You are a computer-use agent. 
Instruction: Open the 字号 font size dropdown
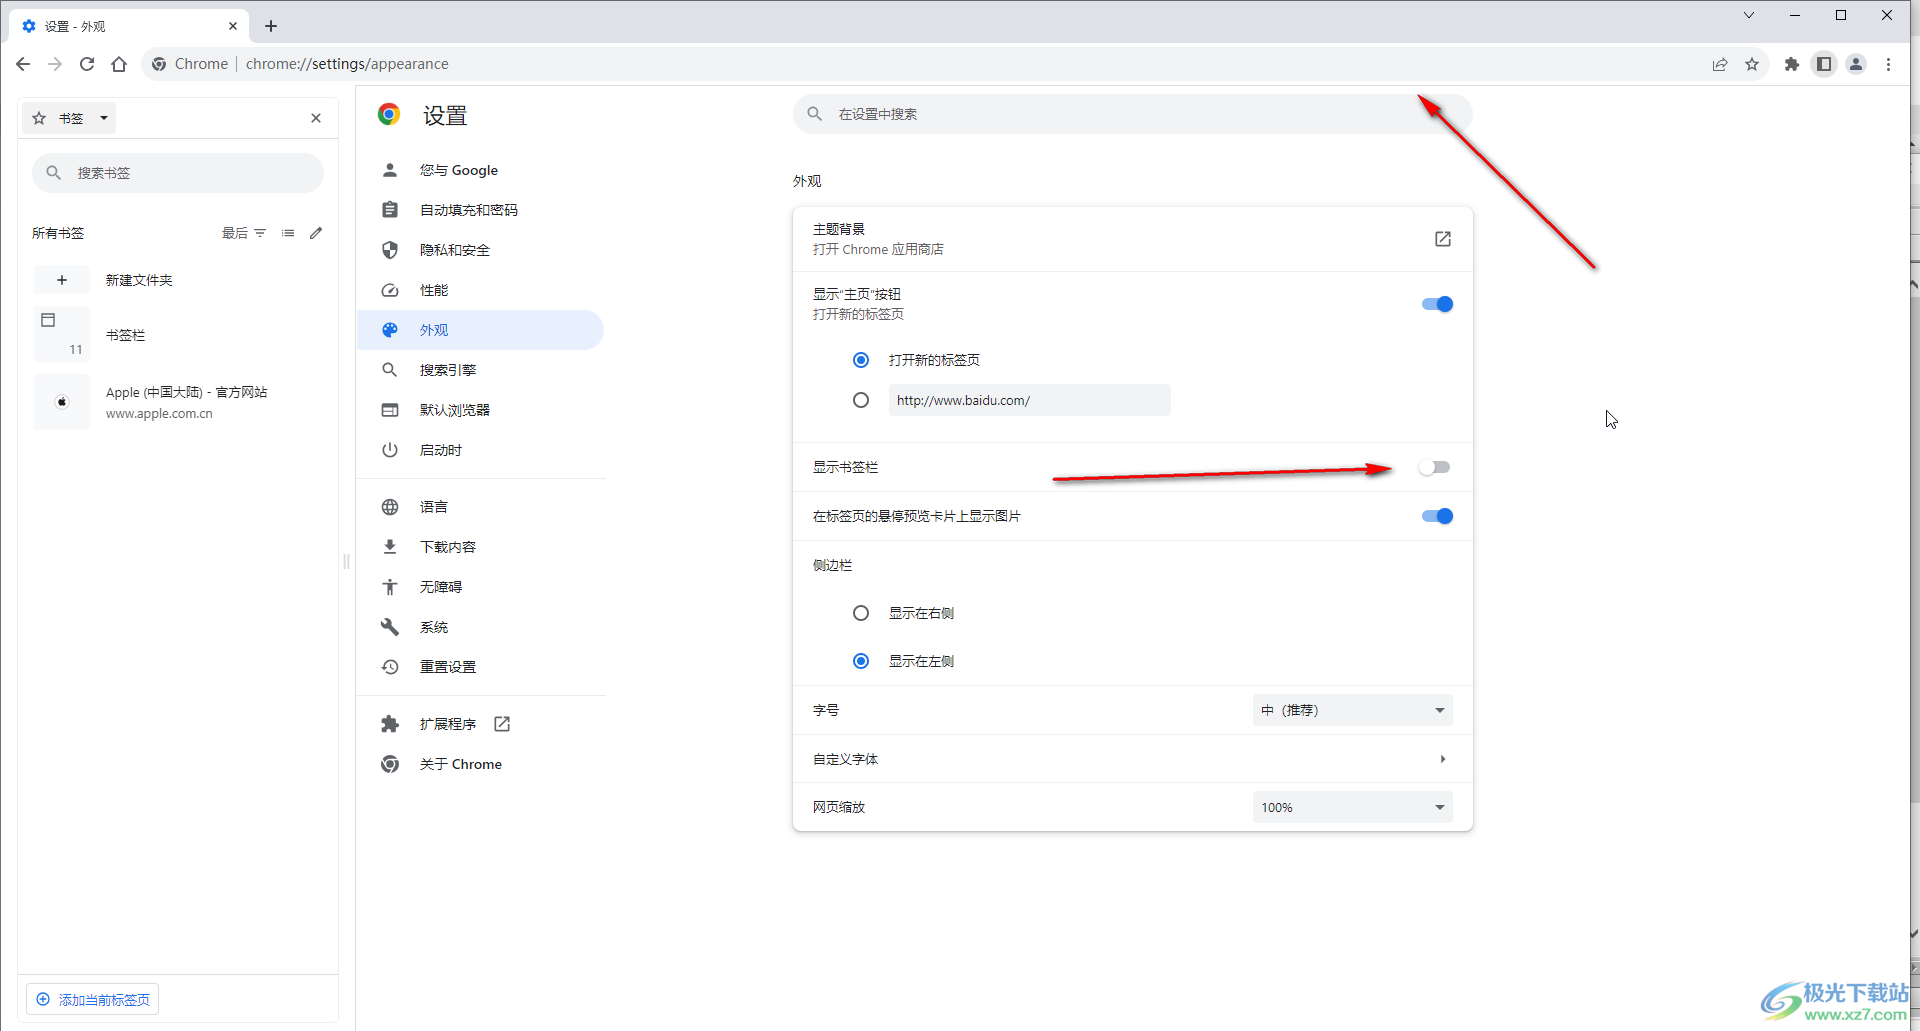pos(1352,710)
